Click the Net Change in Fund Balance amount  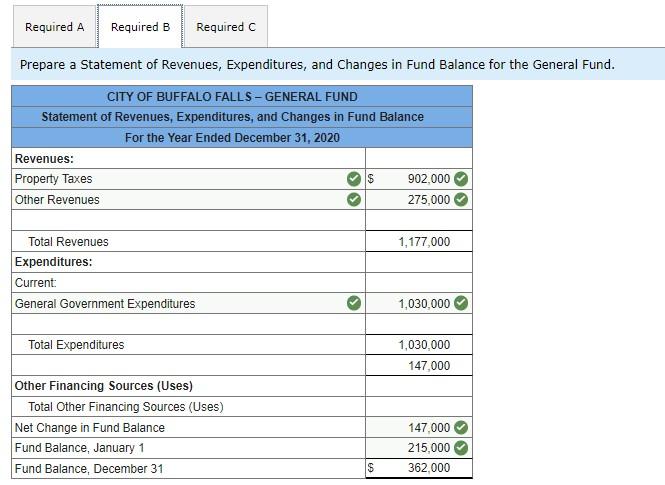tap(419, 427)
